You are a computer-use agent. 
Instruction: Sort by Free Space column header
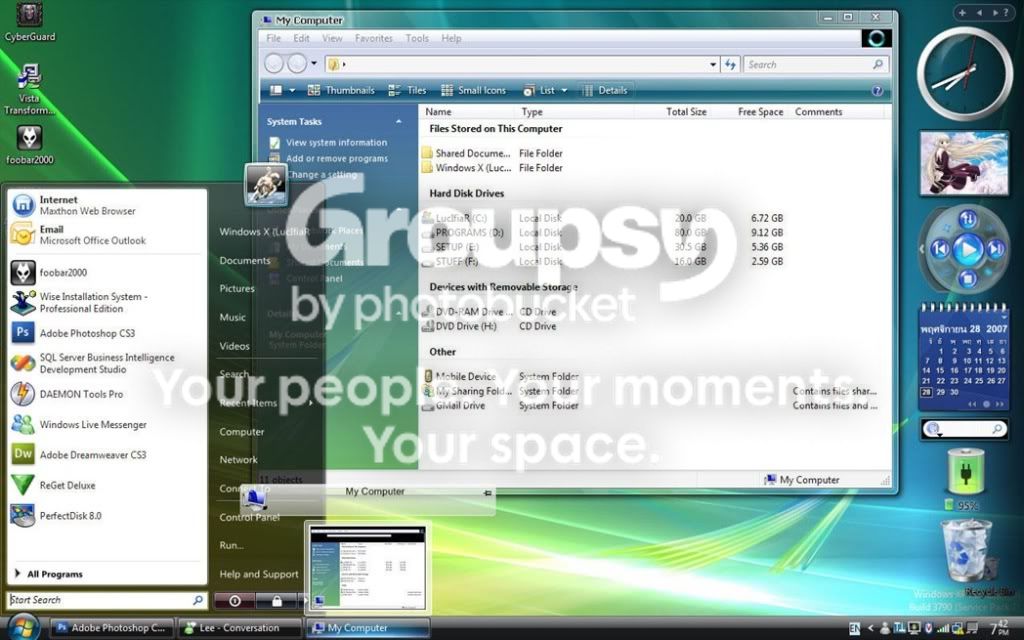pyautogui.click(x=760, y=112)
